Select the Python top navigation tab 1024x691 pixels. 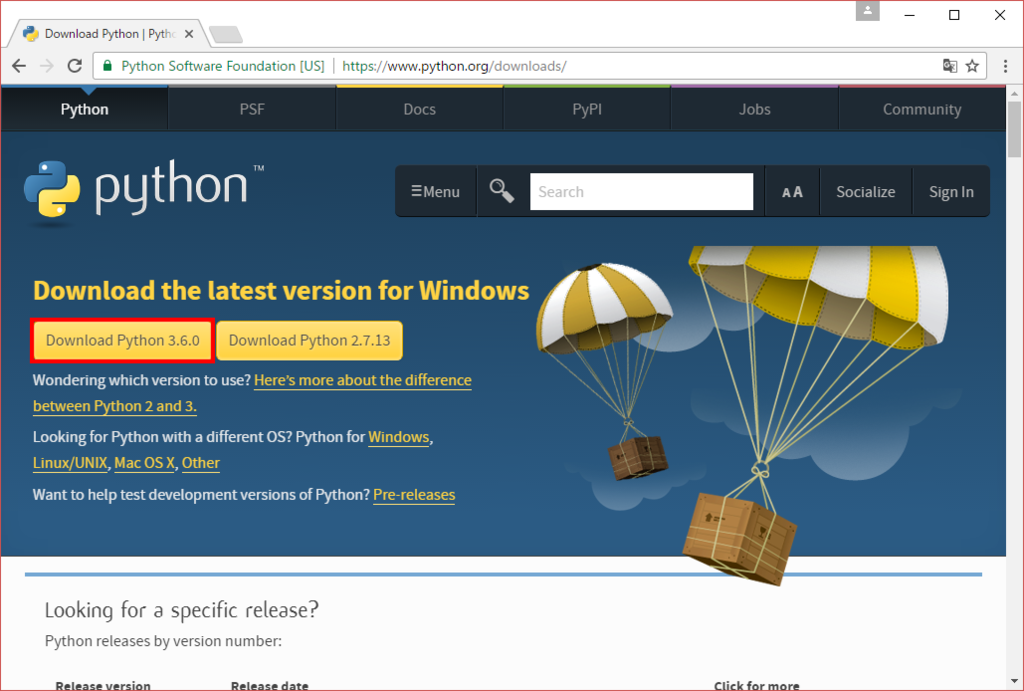(x=84, y=109)
